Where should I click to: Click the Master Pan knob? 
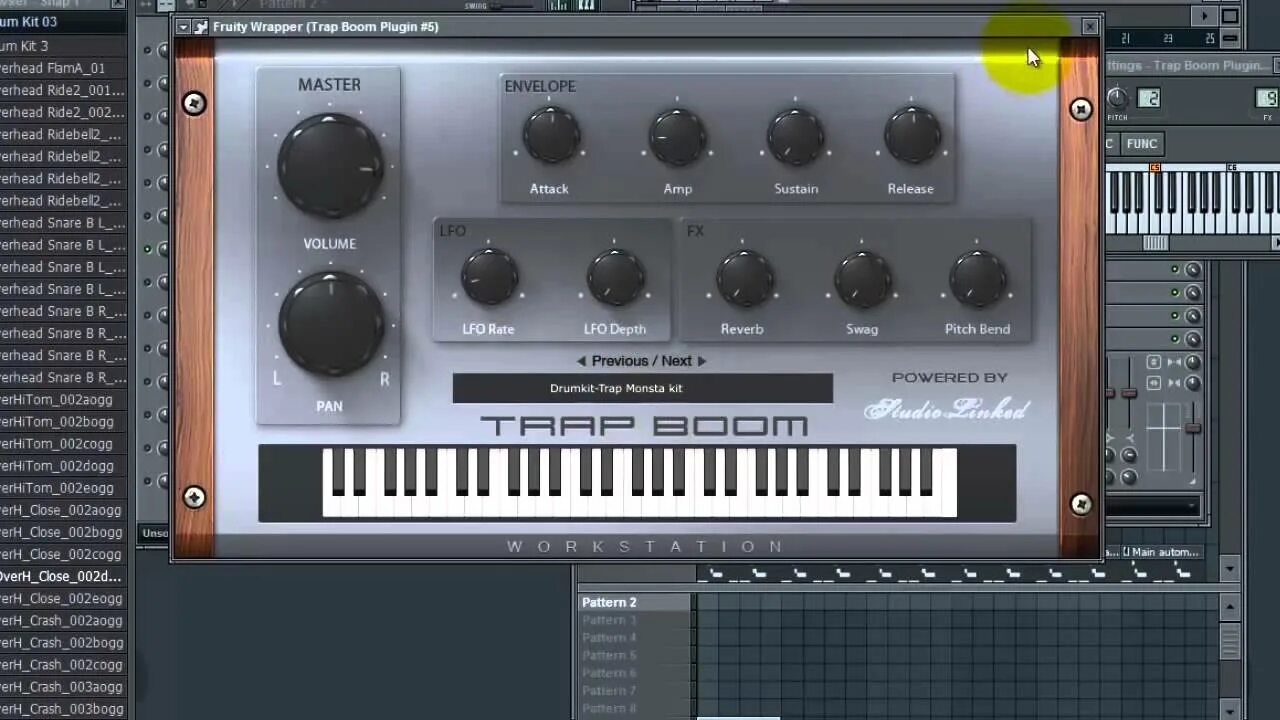pos(331,325)
